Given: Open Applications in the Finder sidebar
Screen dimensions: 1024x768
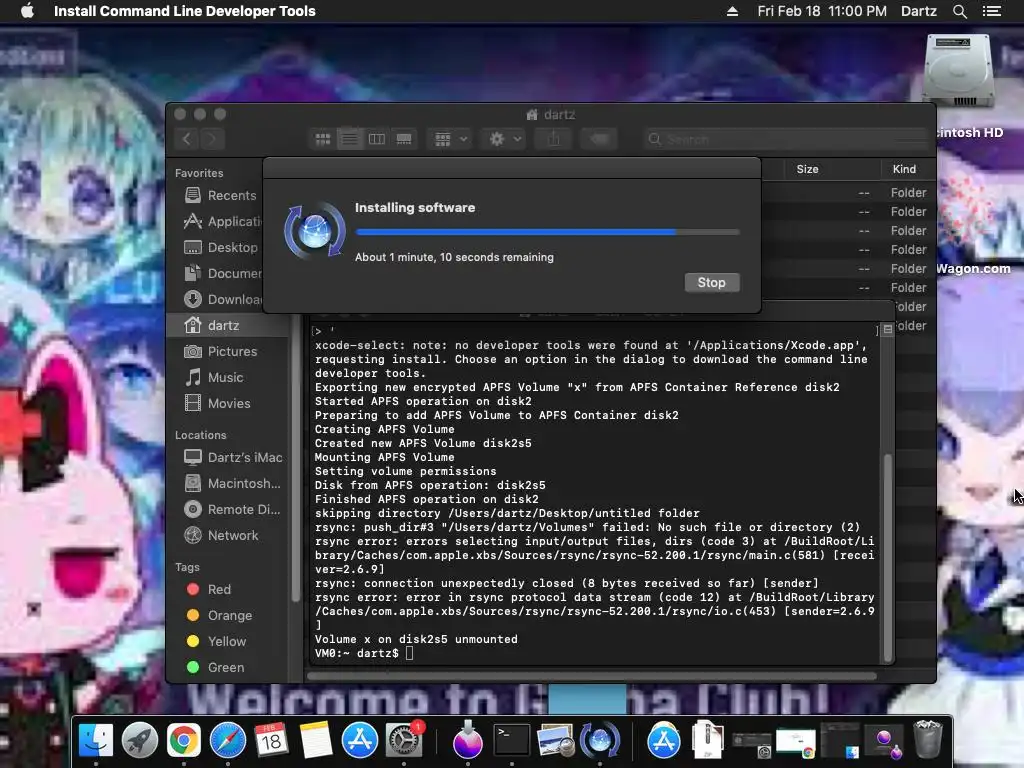Looking at the screenshot, I should coord(222,221).
